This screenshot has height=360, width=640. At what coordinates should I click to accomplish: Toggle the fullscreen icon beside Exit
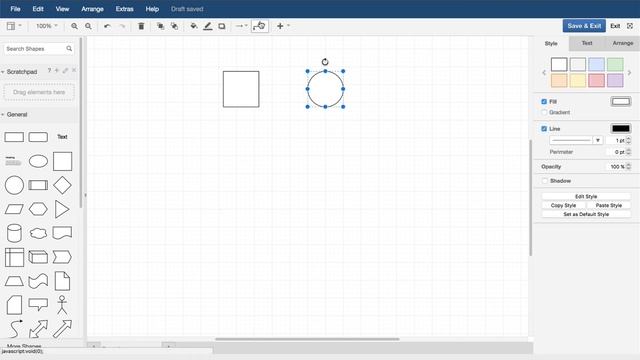(630, 26)
